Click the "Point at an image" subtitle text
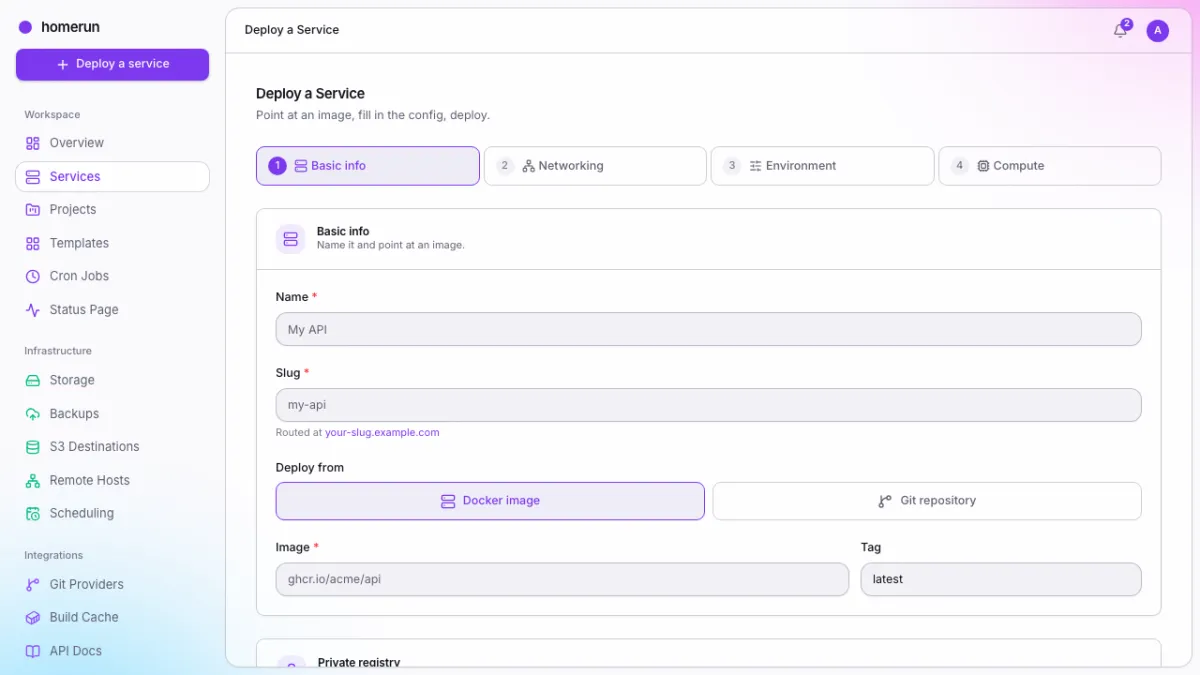Viewport: 1200px width, 675px height. click(373, 115)
